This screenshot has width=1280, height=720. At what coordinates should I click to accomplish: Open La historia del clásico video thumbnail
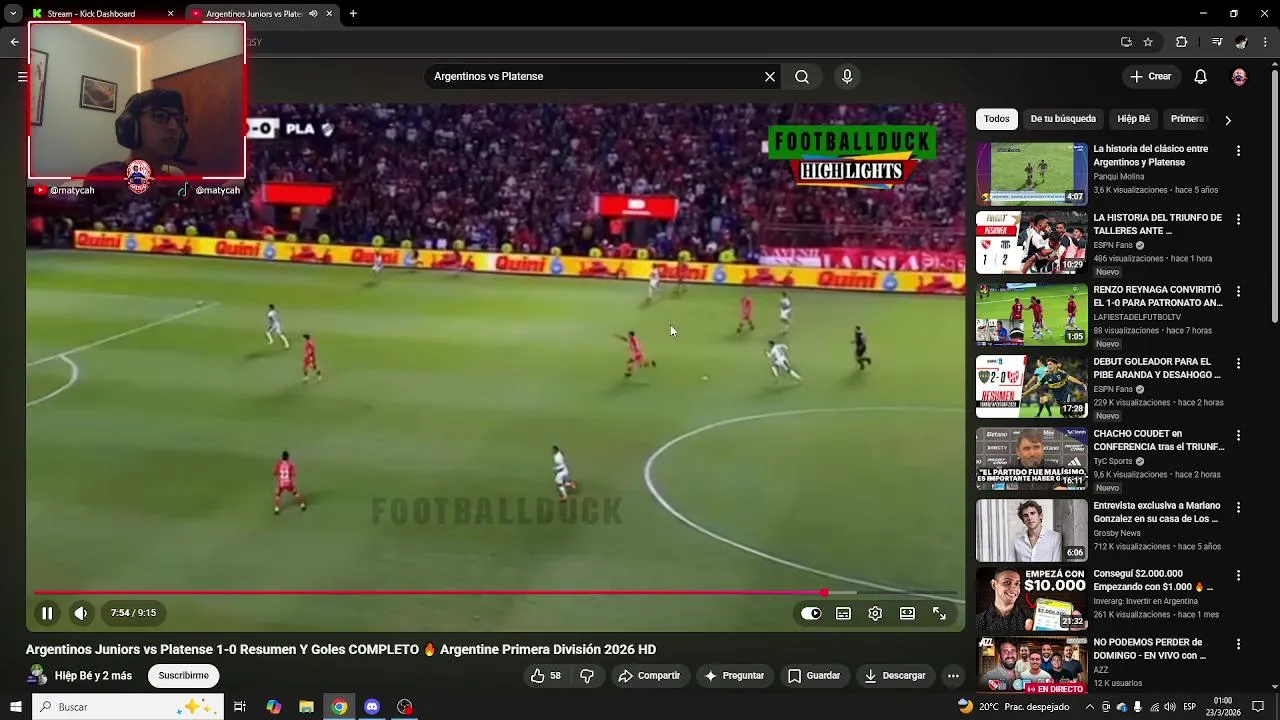click(1031, 174)
